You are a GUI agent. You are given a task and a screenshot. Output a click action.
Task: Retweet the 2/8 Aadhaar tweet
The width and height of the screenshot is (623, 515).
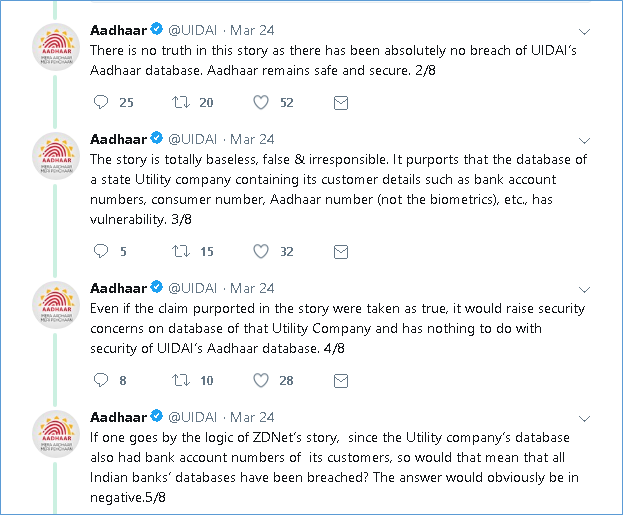[x=181, y=103]
